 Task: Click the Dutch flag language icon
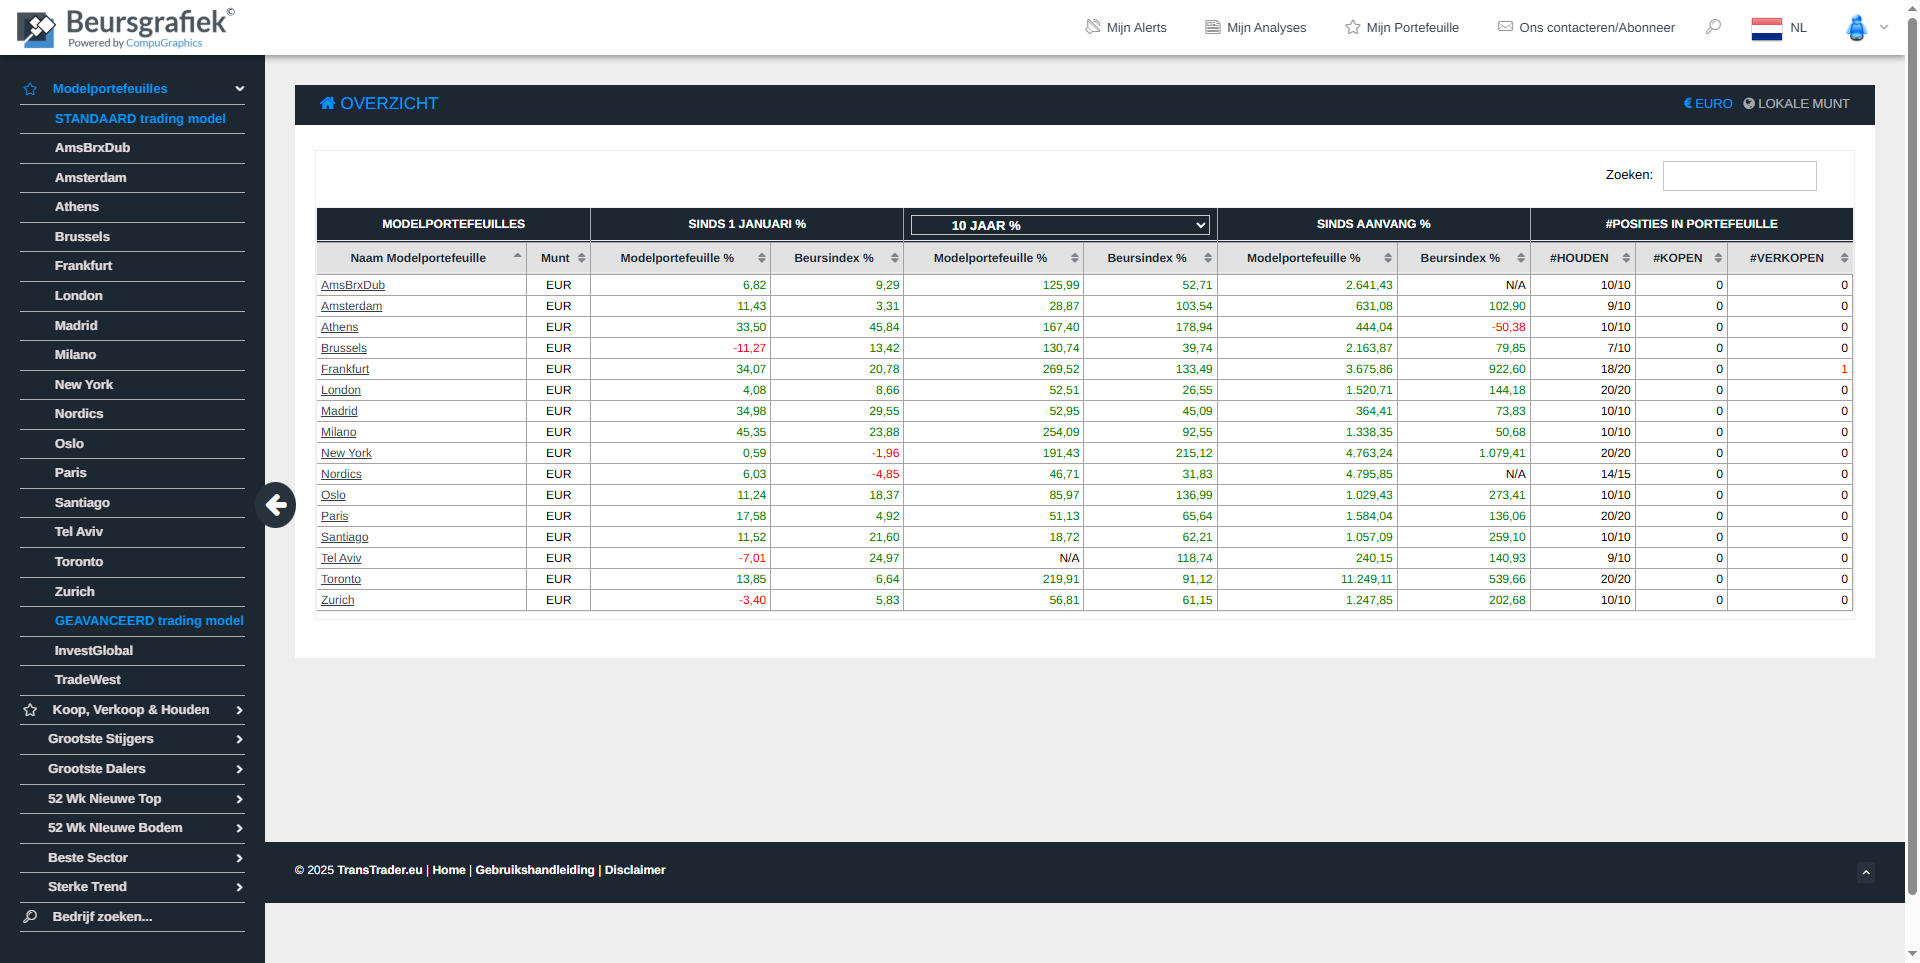[x=1766, y=28]
